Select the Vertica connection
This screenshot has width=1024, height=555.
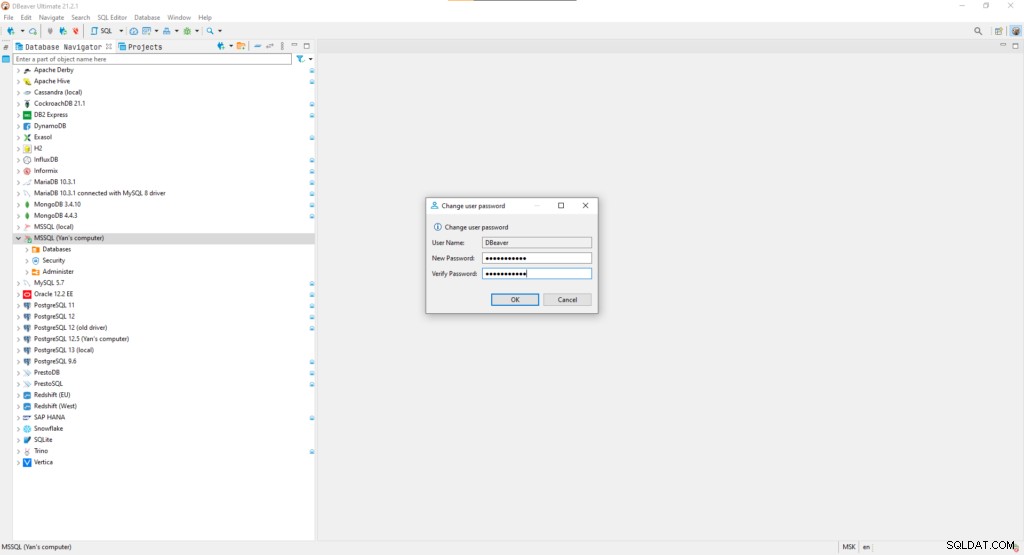(43, 462)
